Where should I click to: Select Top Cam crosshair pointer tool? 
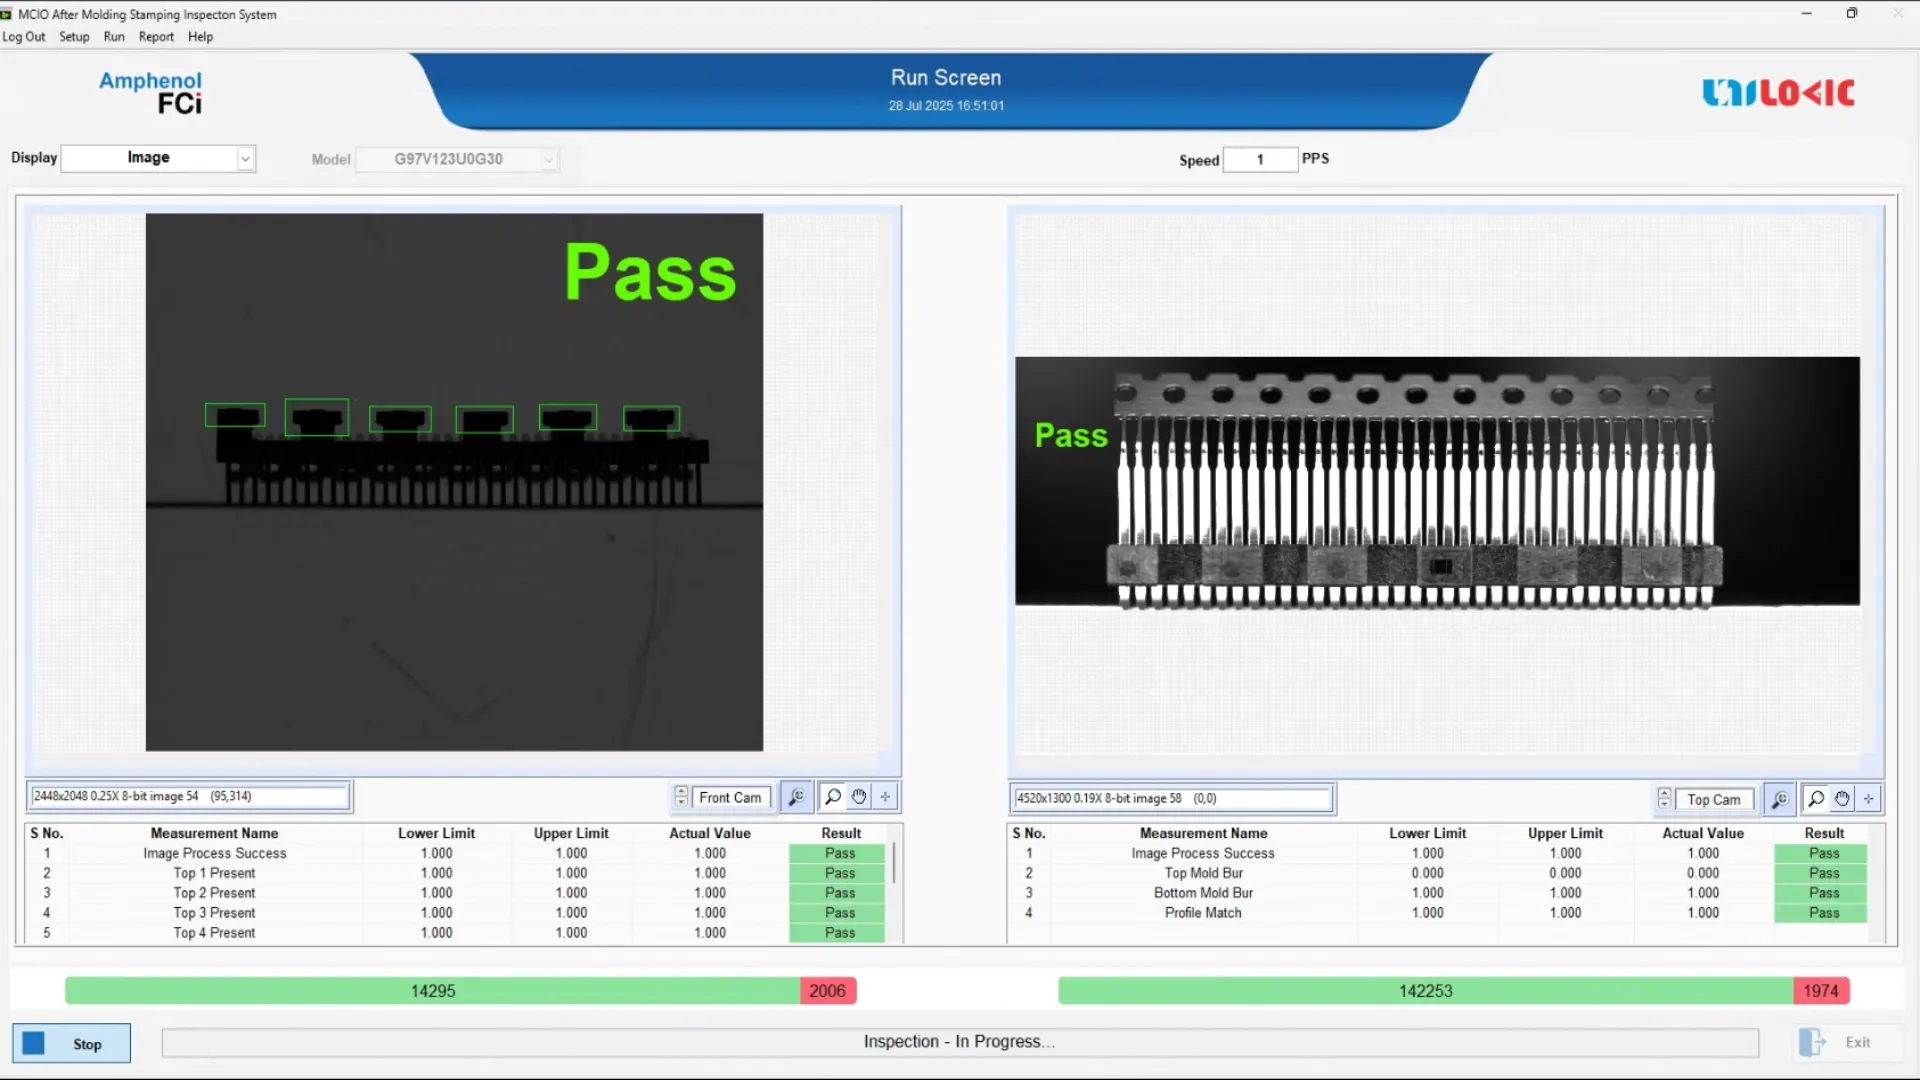(1868, 799)
